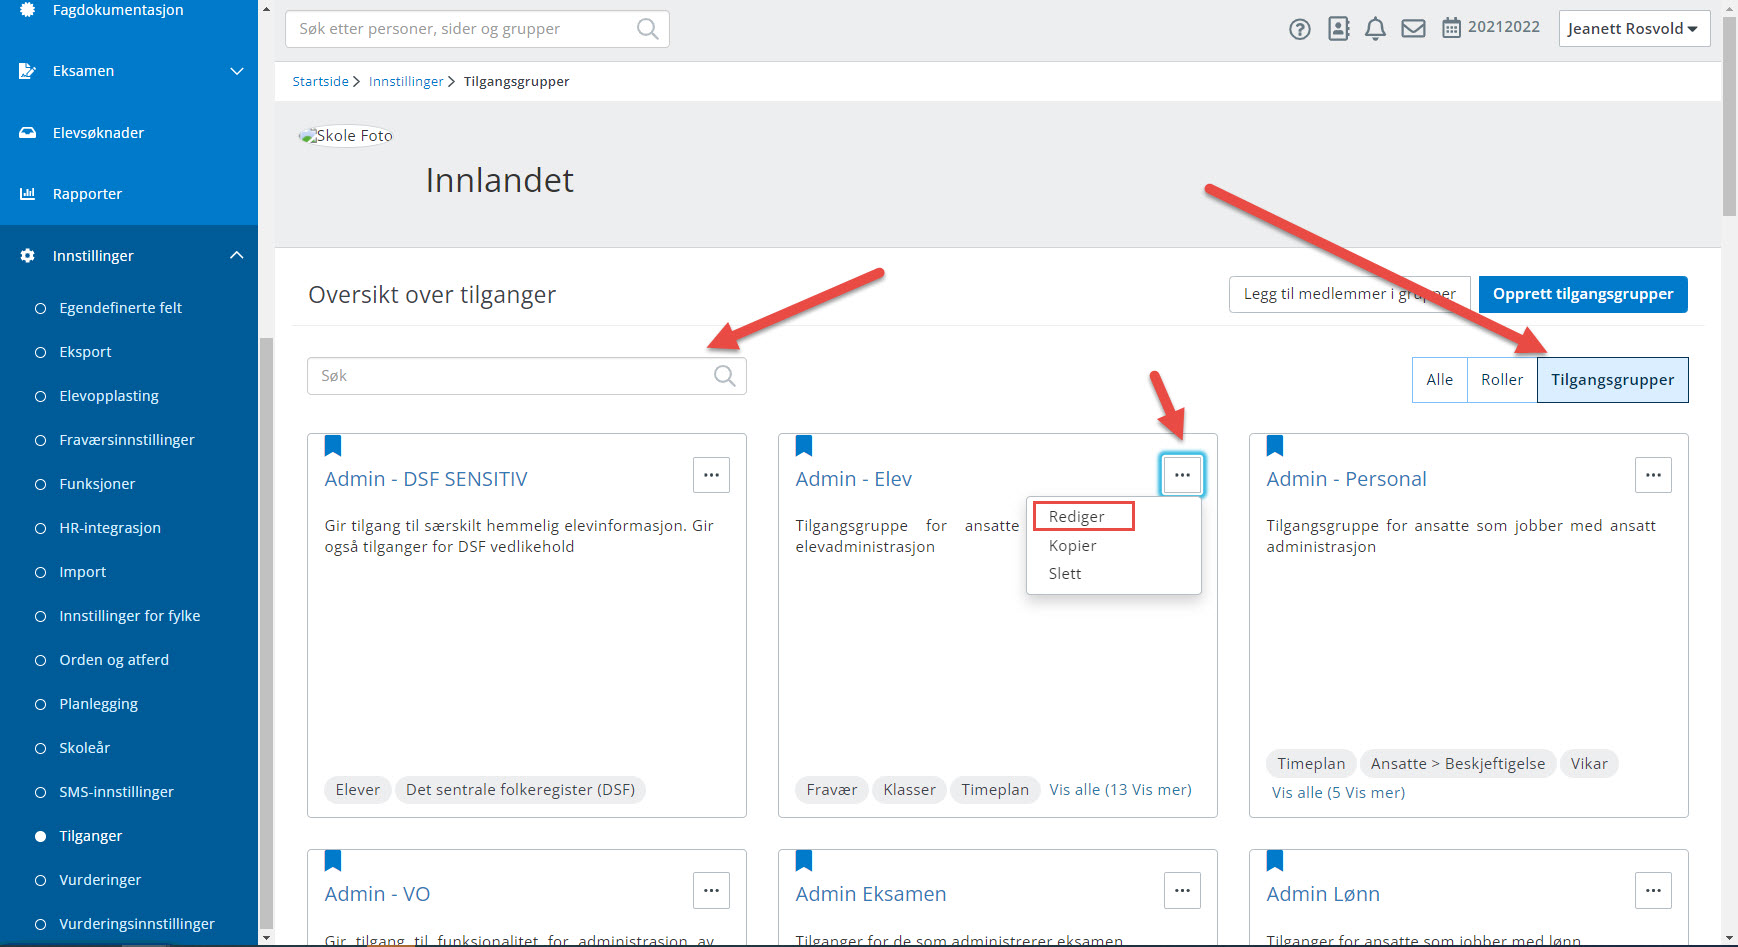
Task: Open SMS-innstillinger in sidebar
Action: click(116, 792)
